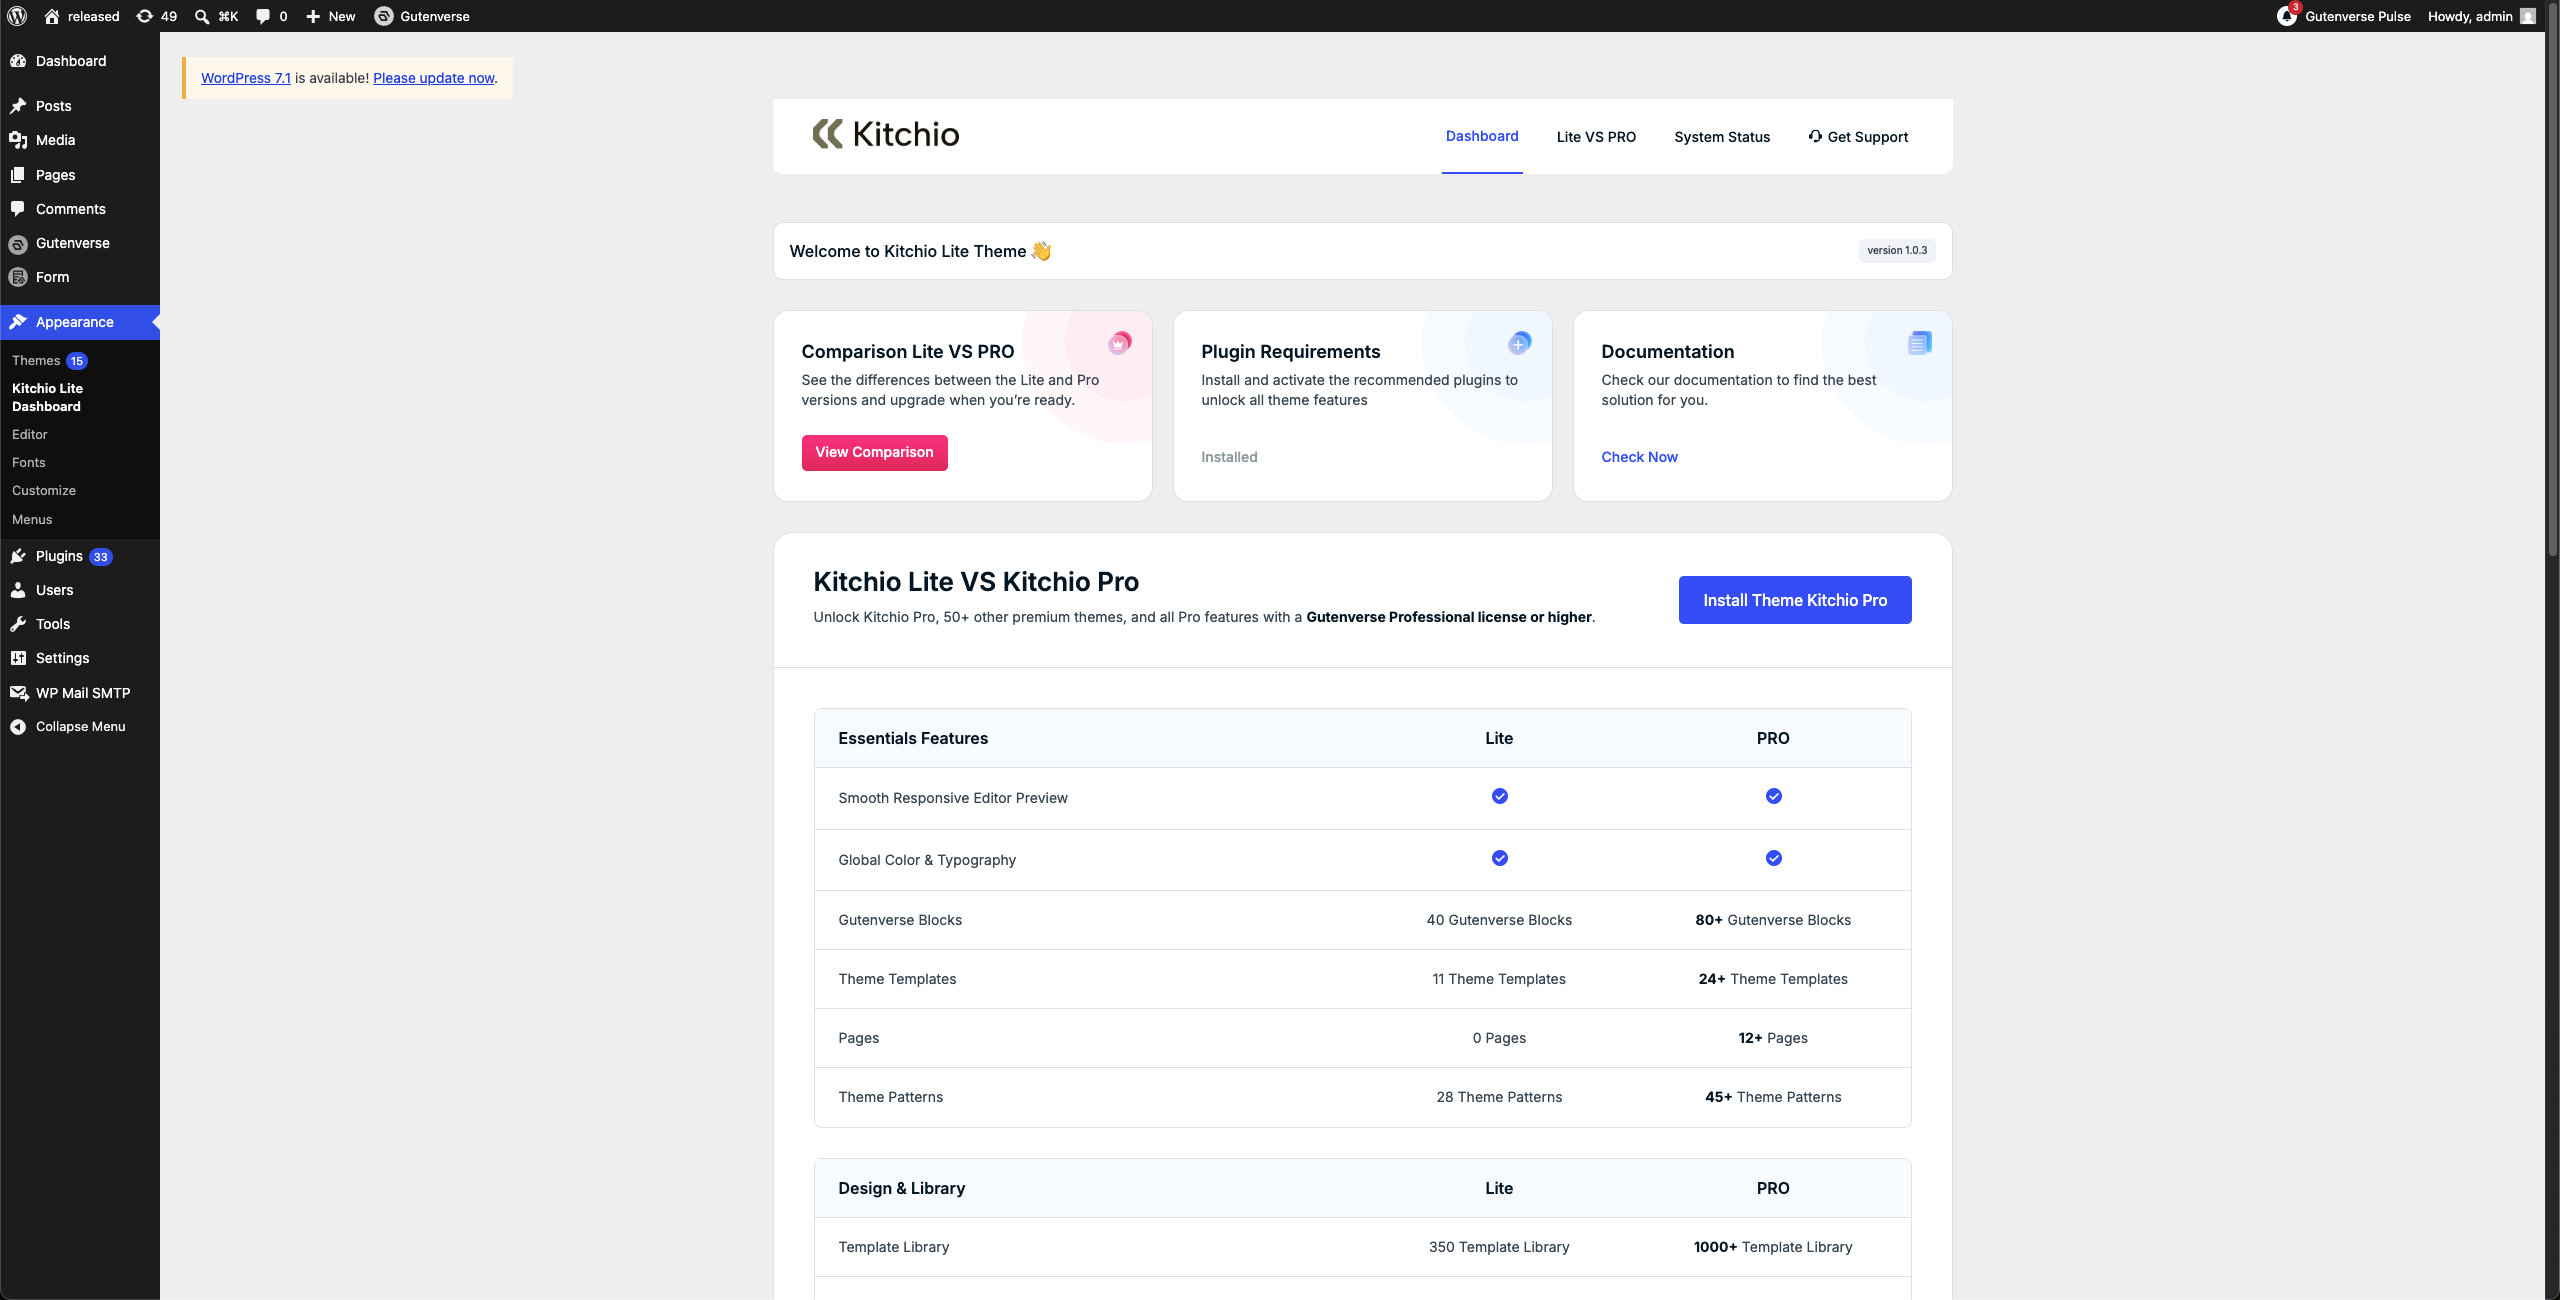
Task: Open the Check Now documentation link
Action: [x=1639, y=457]
